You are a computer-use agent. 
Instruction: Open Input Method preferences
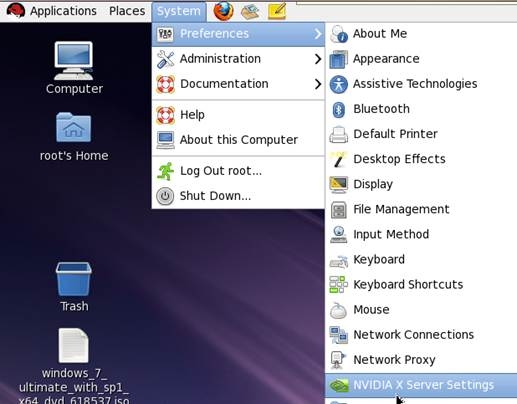point(421,235)
